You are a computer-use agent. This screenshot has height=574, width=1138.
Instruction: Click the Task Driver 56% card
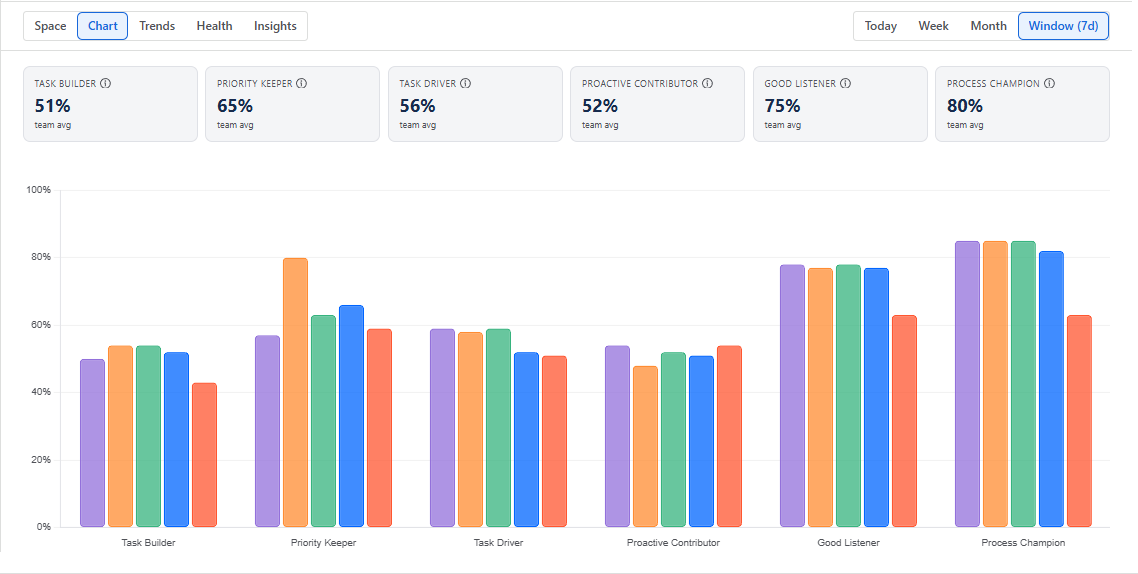[475, 104]
